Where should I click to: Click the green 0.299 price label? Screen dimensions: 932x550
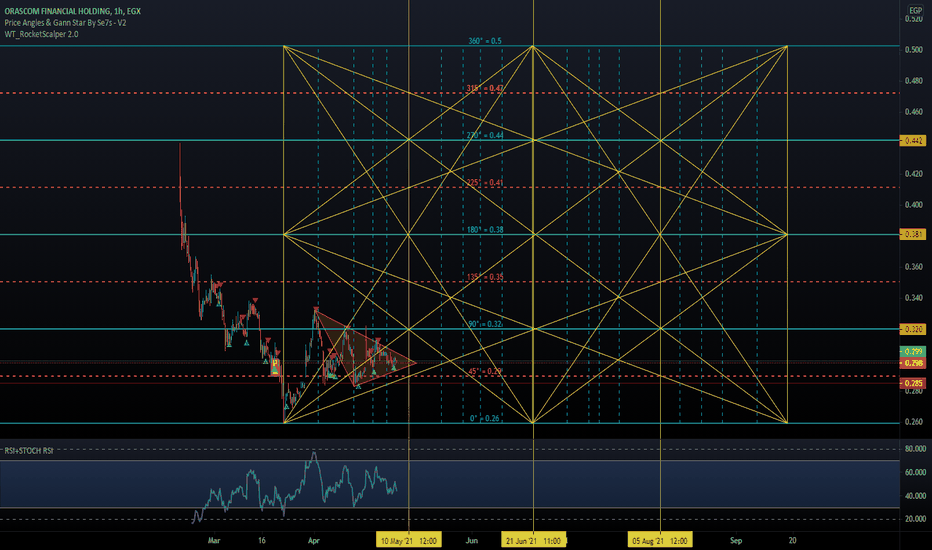click(912, 352)
